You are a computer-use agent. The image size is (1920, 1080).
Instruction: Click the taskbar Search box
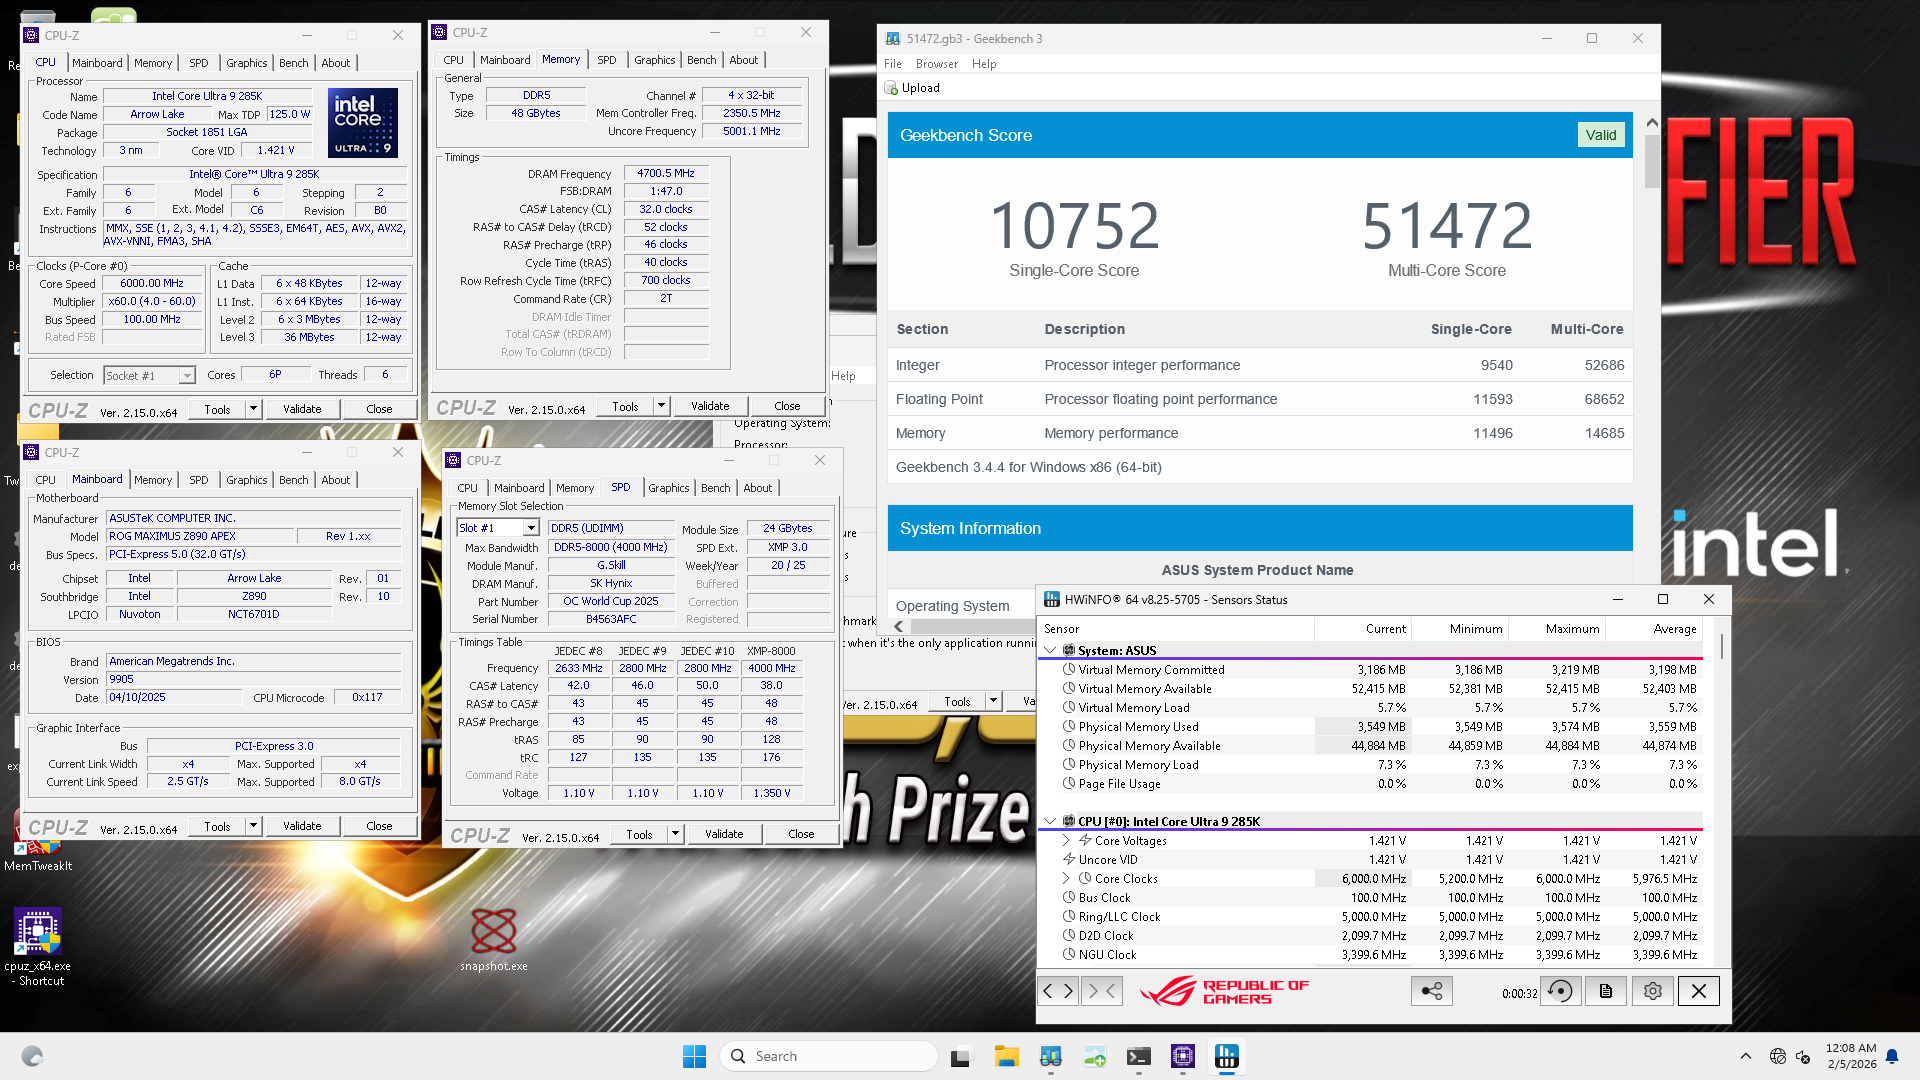point(829,1056)
